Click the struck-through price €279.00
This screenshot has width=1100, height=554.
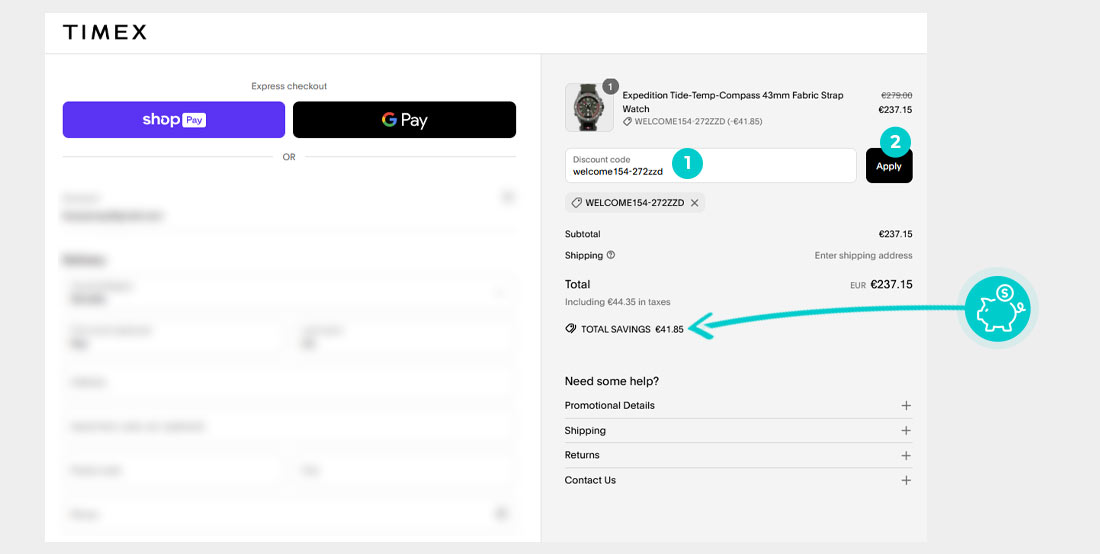[x=897, y=95]
